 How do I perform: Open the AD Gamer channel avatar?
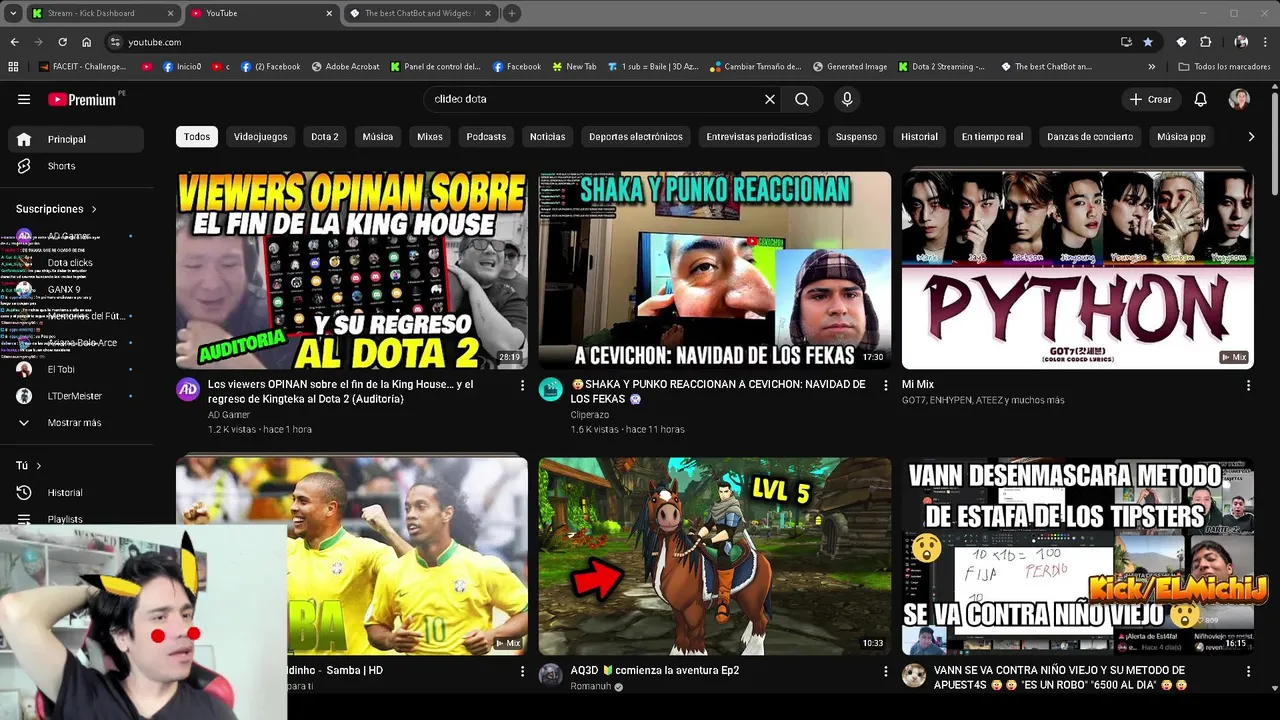pyautogui.click(x=188, y=389)
